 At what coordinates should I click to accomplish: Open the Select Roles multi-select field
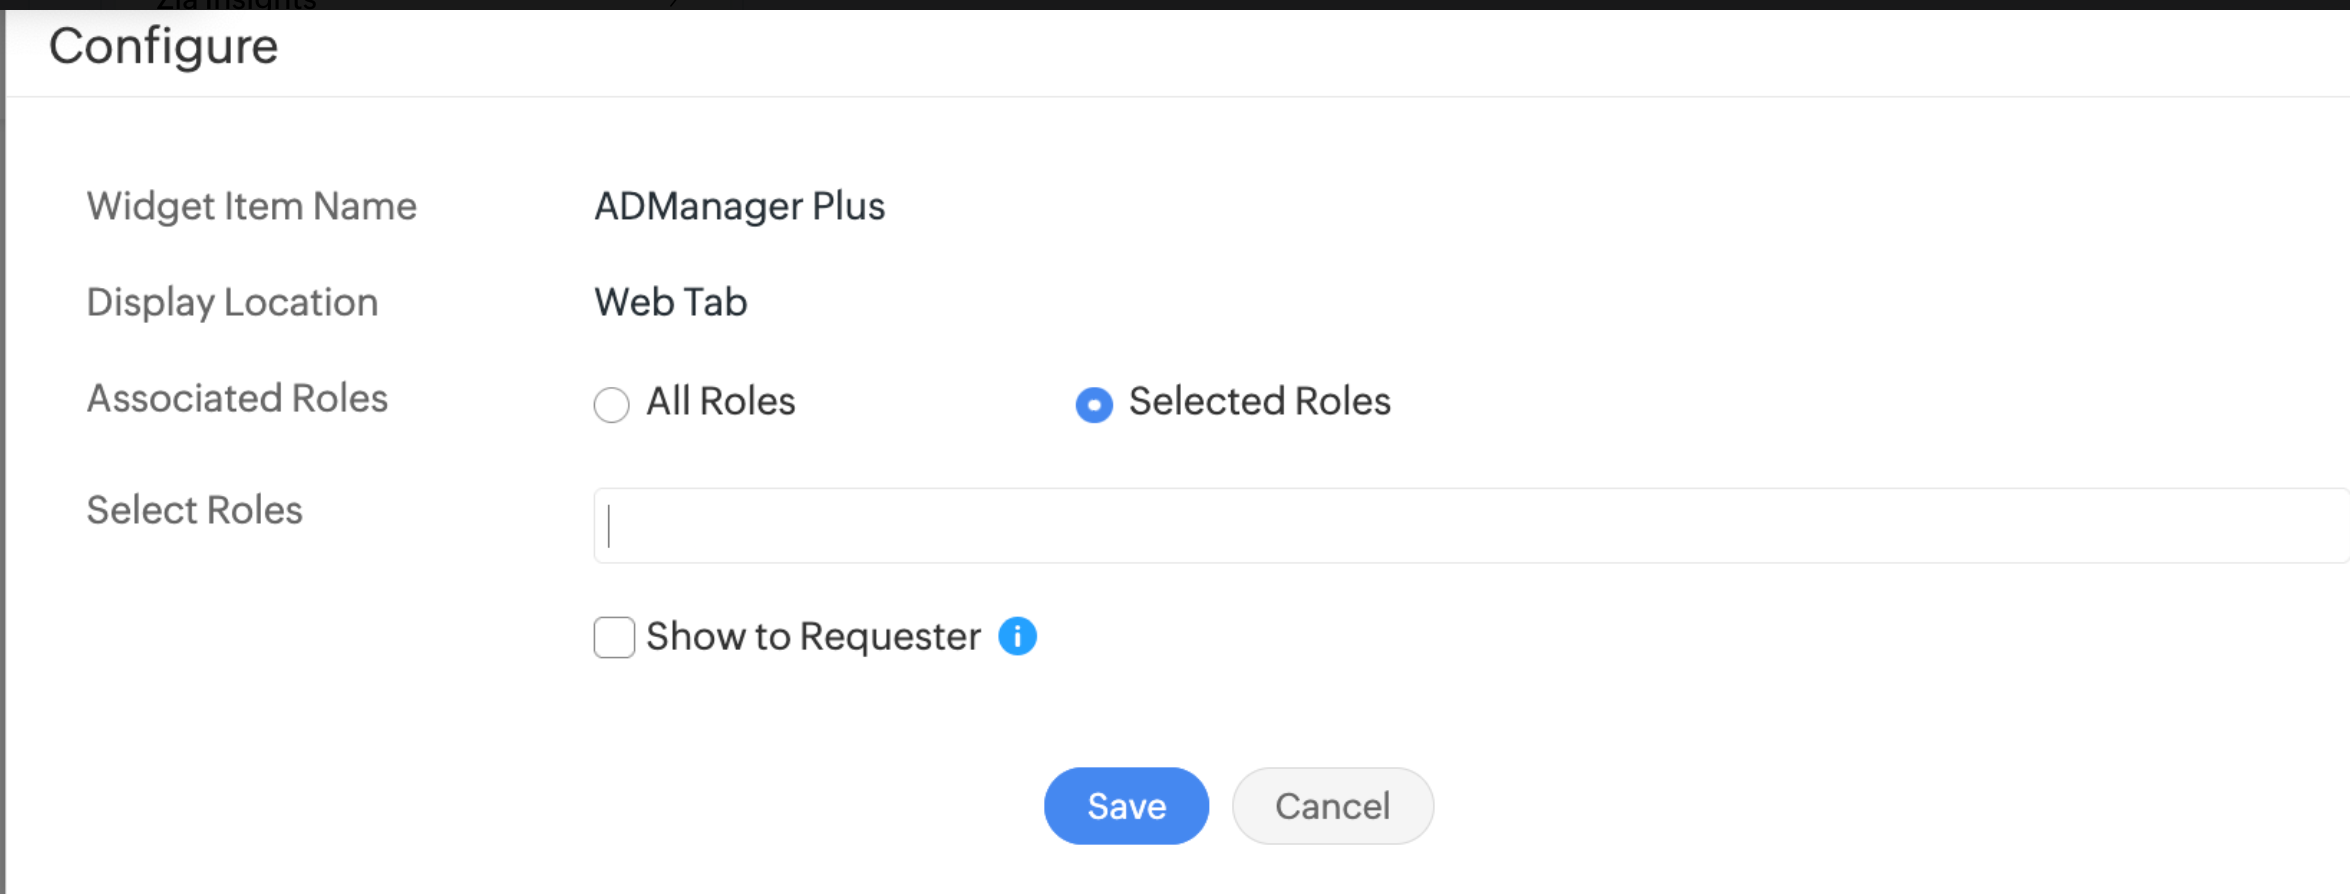[1470, 526]
